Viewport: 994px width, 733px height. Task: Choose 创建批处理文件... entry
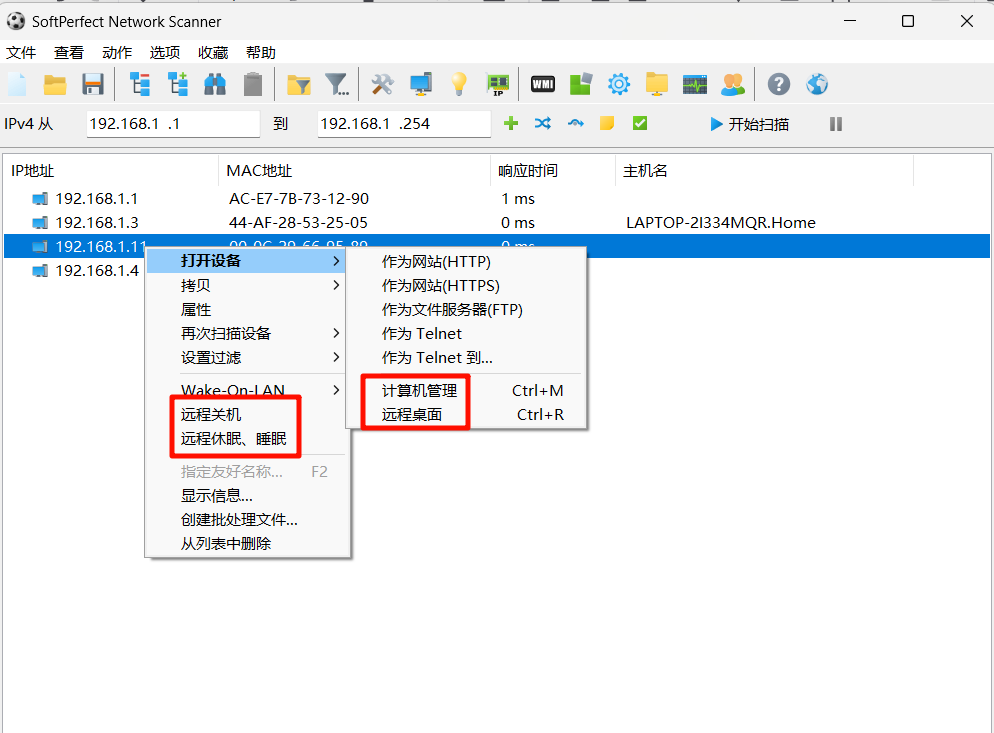247,520
